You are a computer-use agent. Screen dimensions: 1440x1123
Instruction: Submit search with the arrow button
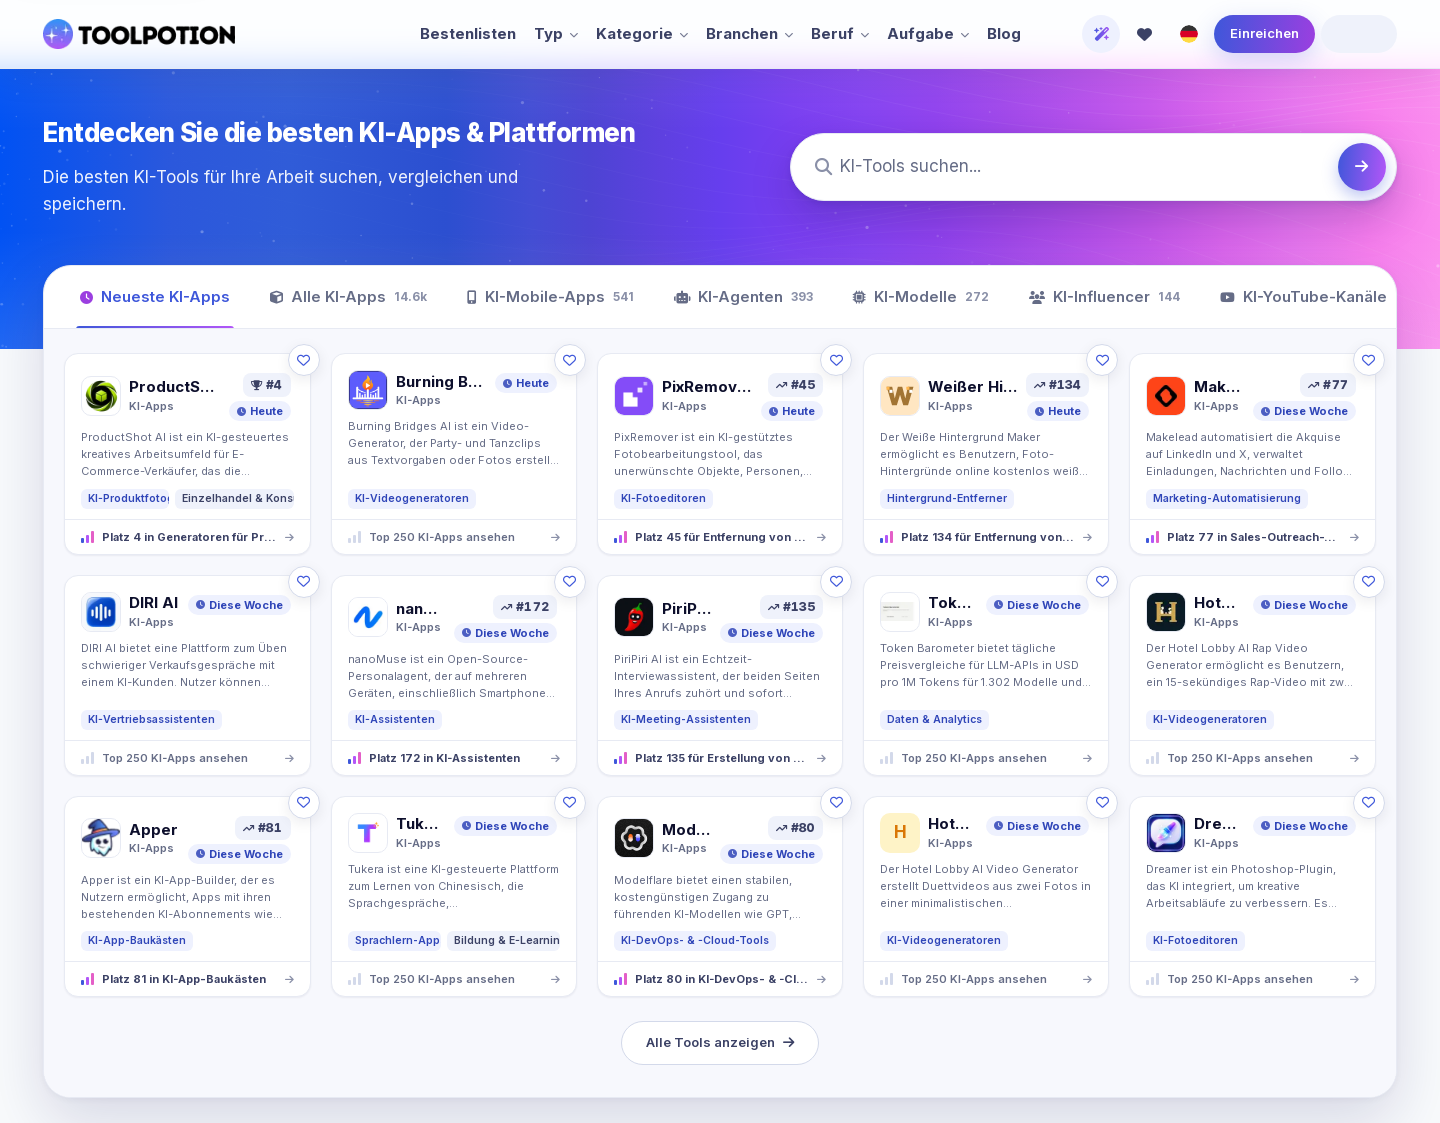tap(1362, 167)
